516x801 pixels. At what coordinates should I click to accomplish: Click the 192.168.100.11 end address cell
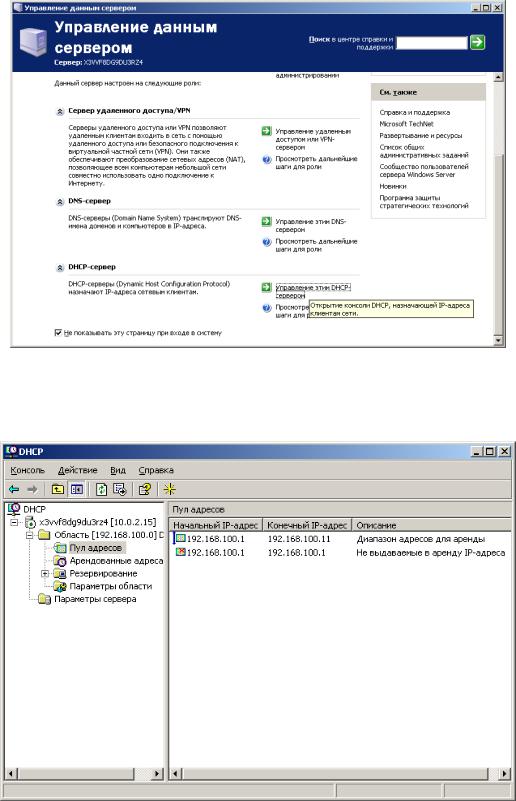pos(299,539)
